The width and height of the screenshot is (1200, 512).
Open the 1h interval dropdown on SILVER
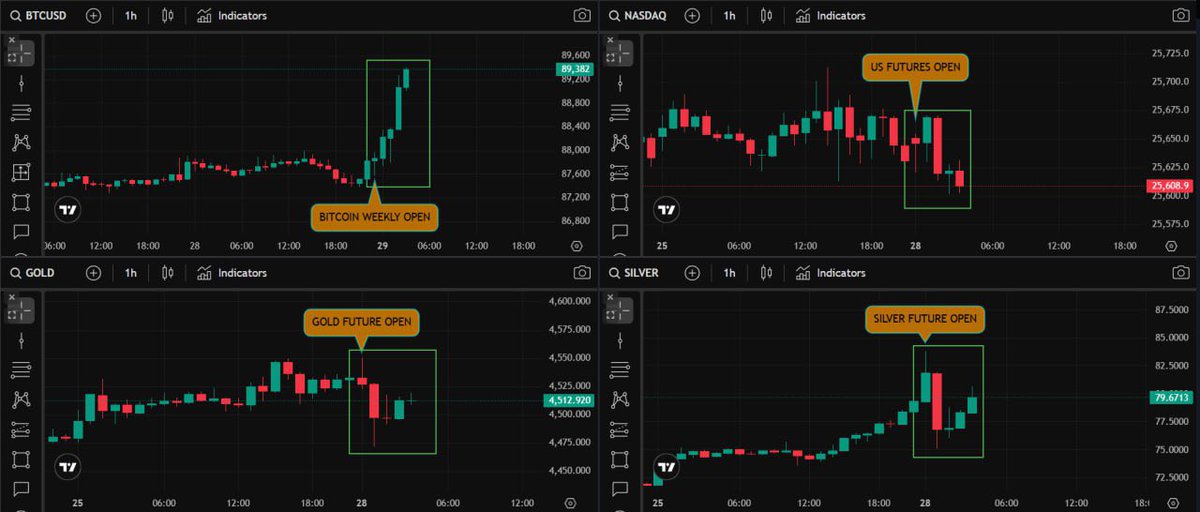(x=729, y=272)
